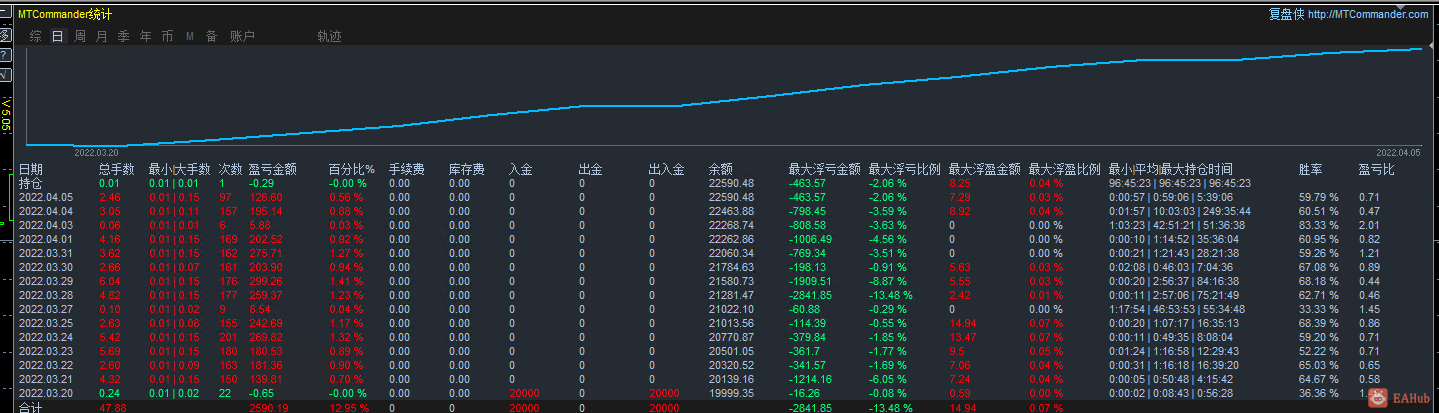
Task: Switch to the 综 (summary) tab
Action: pyautogui.click(x=36, y=36)
